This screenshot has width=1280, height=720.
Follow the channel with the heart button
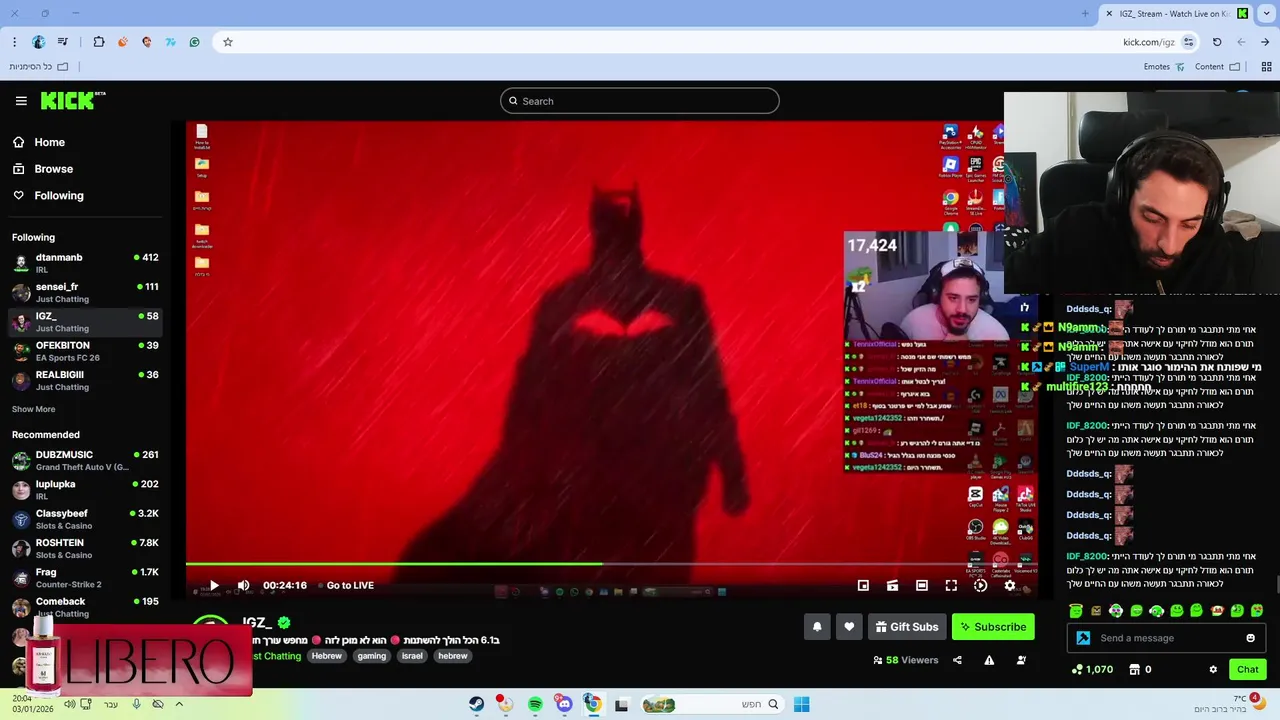(x=849, y=627)
